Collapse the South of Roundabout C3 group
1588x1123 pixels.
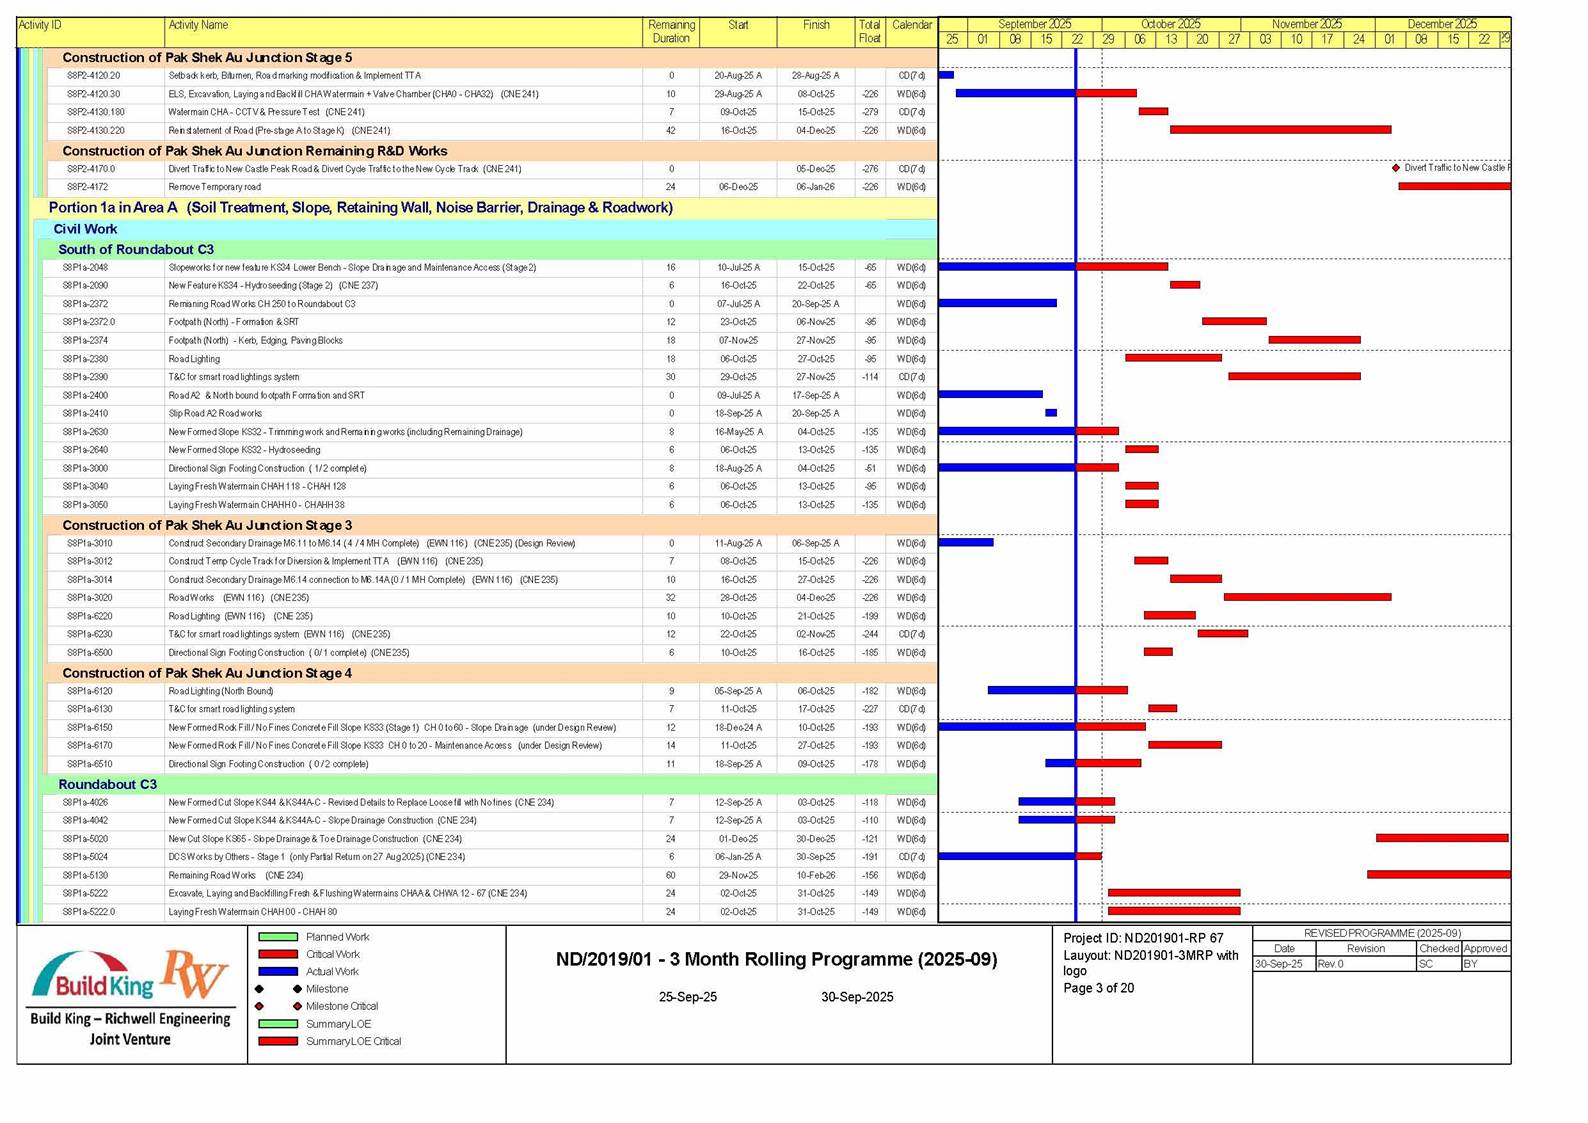point(135,250)
